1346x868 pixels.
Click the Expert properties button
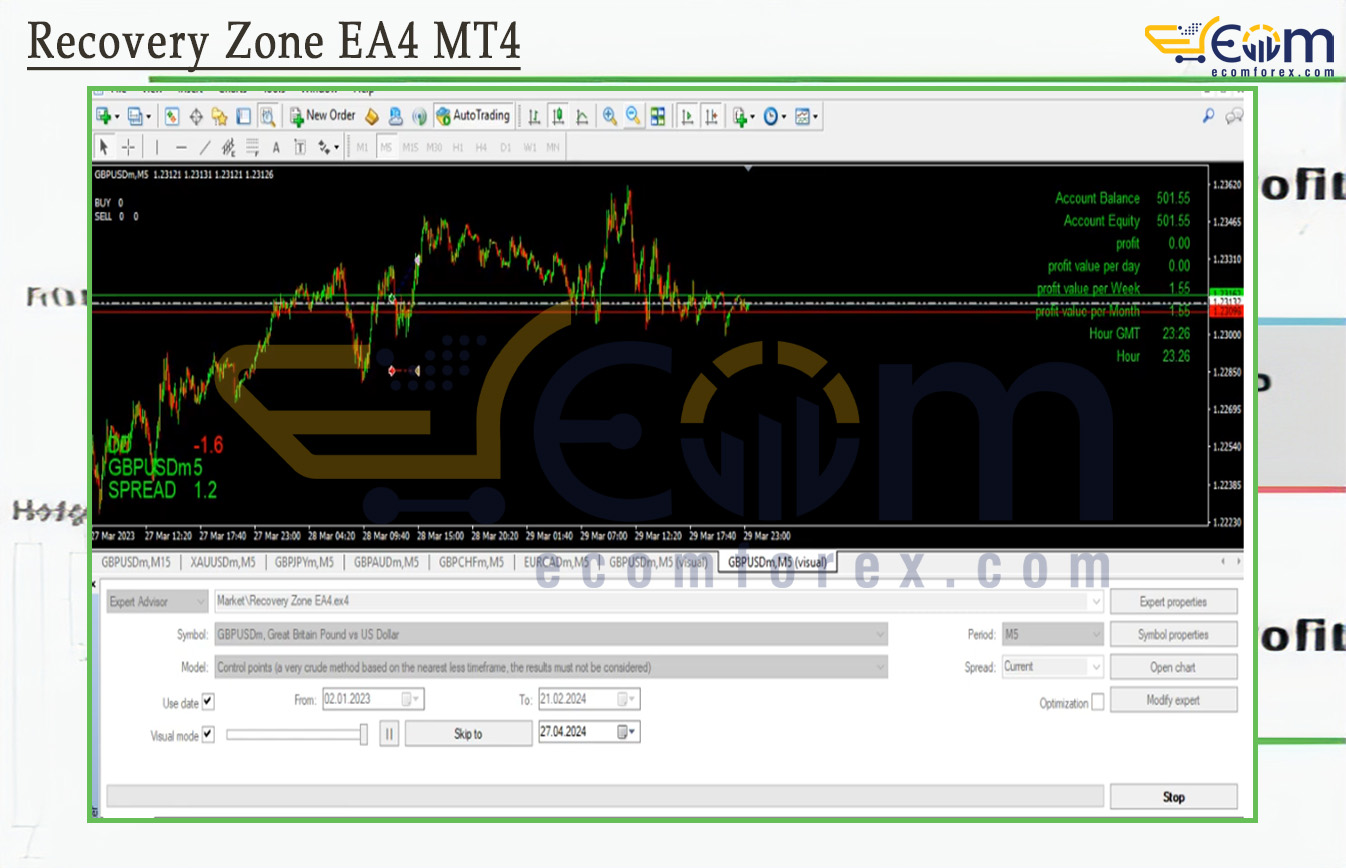tap(1173, 602)
